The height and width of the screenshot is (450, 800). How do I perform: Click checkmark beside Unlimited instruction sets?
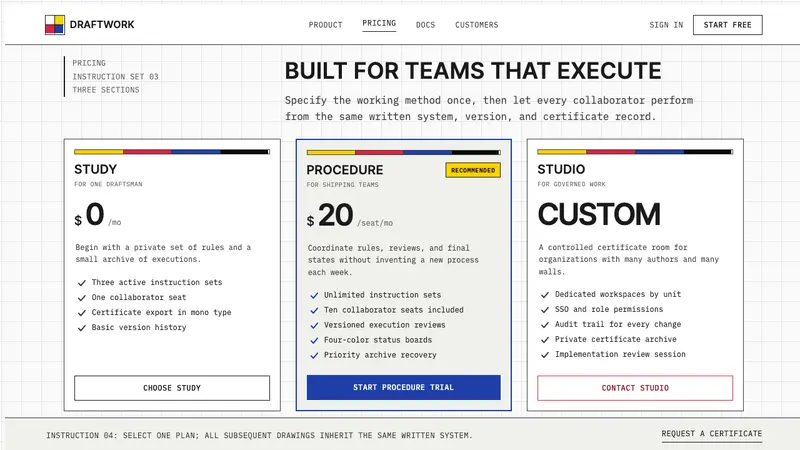(314, 295)
